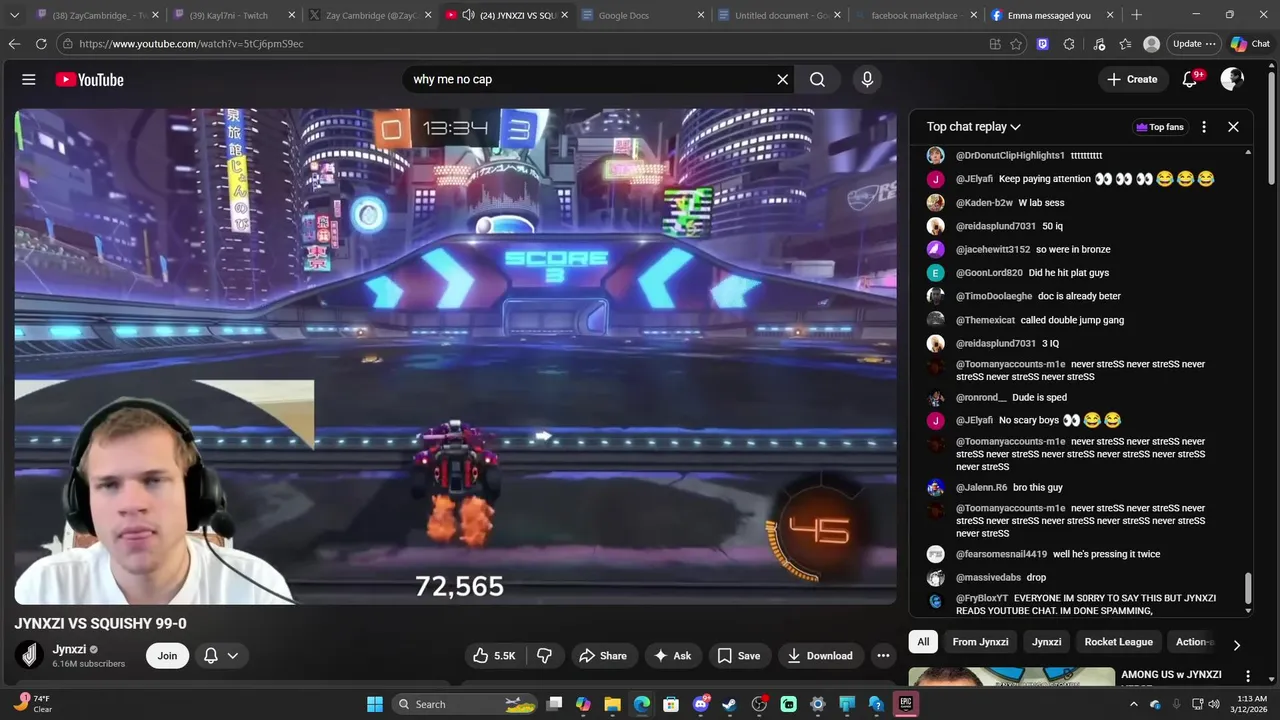1280x720 pixels.
Task: Select the Jynxzi filter chip
Action: [1047, 642]
